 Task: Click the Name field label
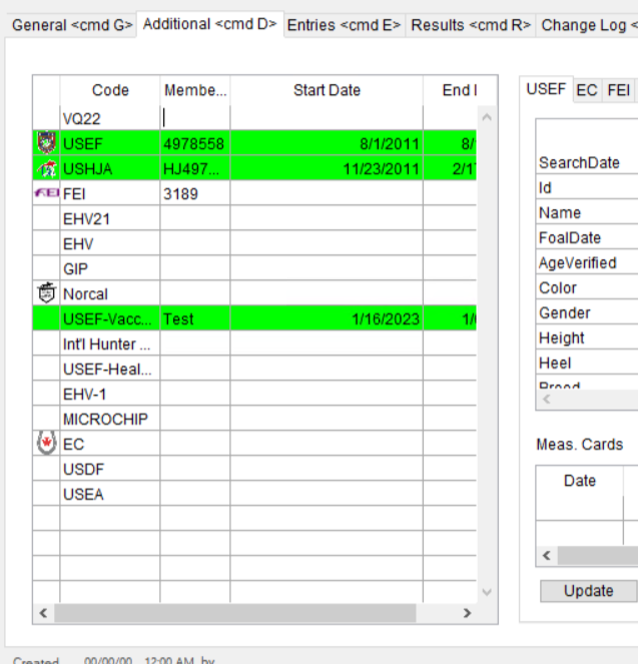point(560,213)
